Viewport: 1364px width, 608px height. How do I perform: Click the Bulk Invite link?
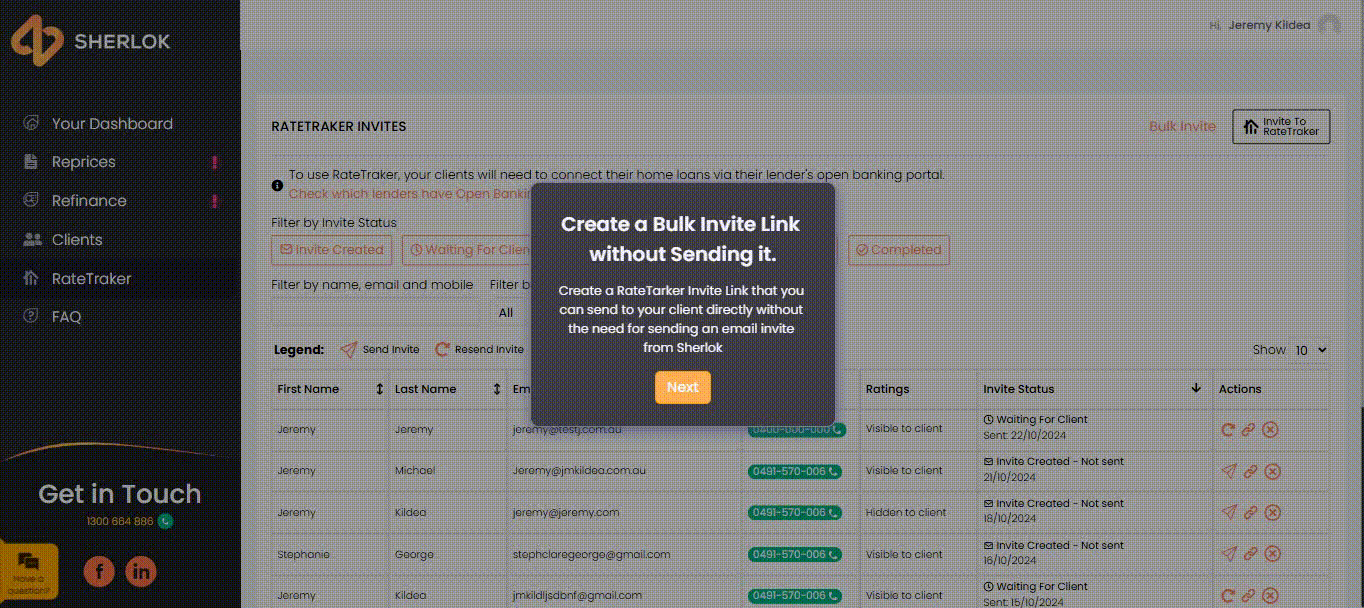pos(1182,126)
